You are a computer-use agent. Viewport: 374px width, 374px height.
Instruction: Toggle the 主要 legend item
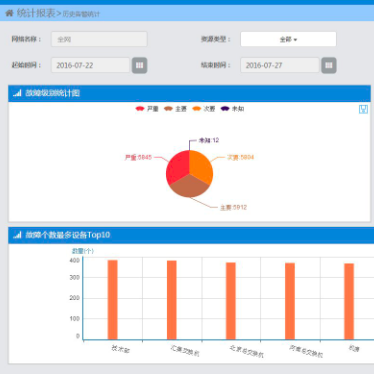coord(175,109)
